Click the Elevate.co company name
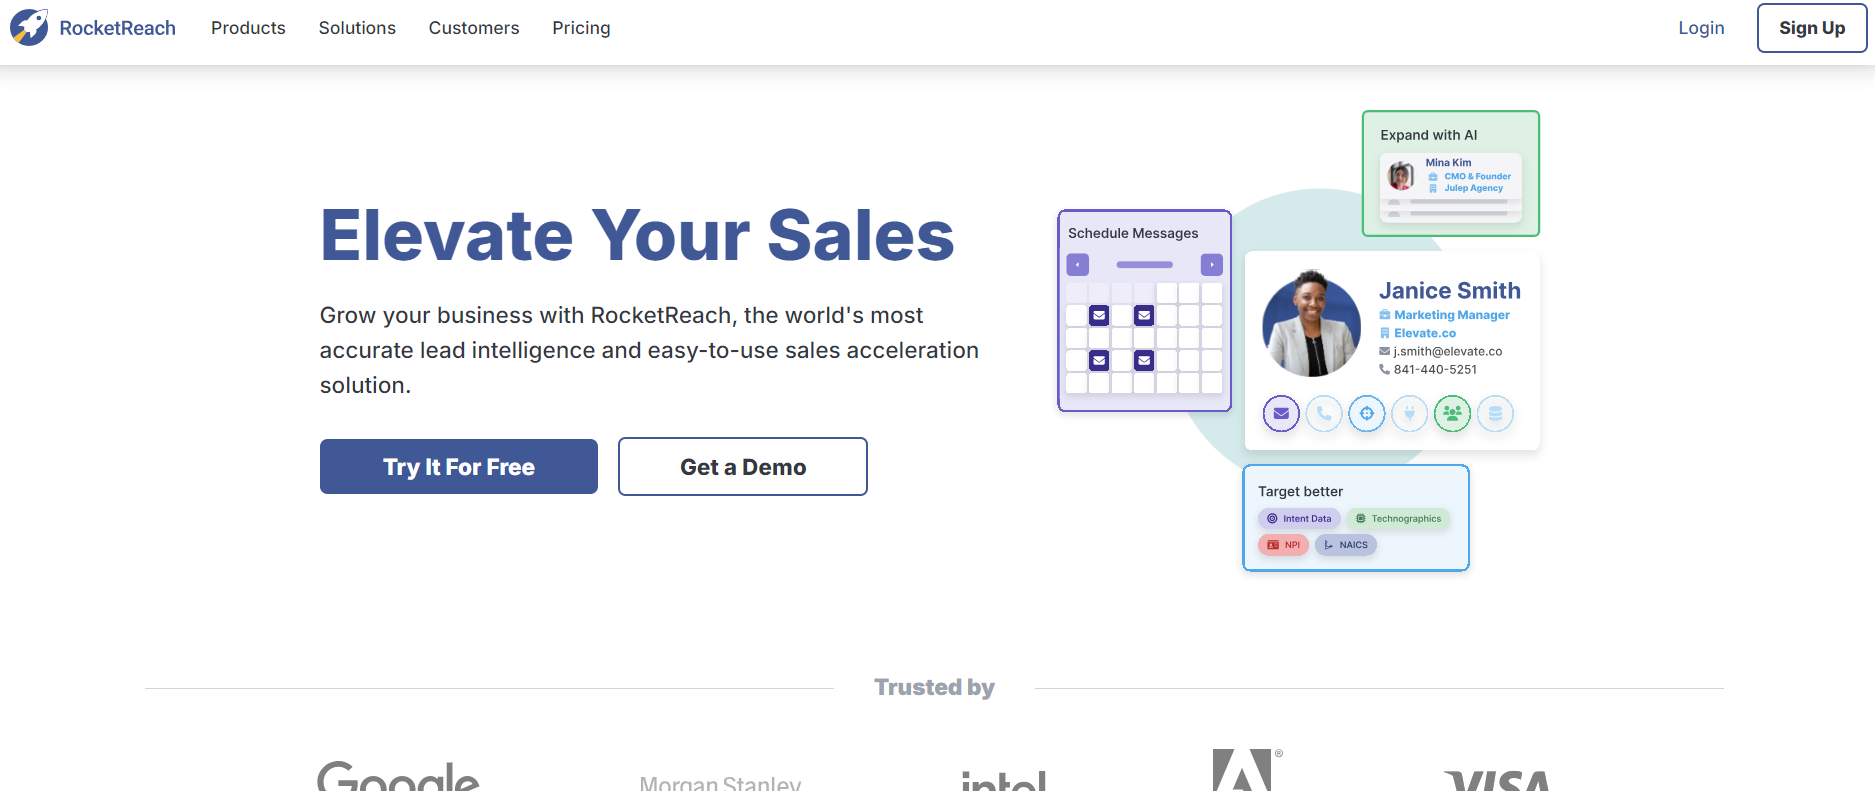 (x=1425, y=333)
